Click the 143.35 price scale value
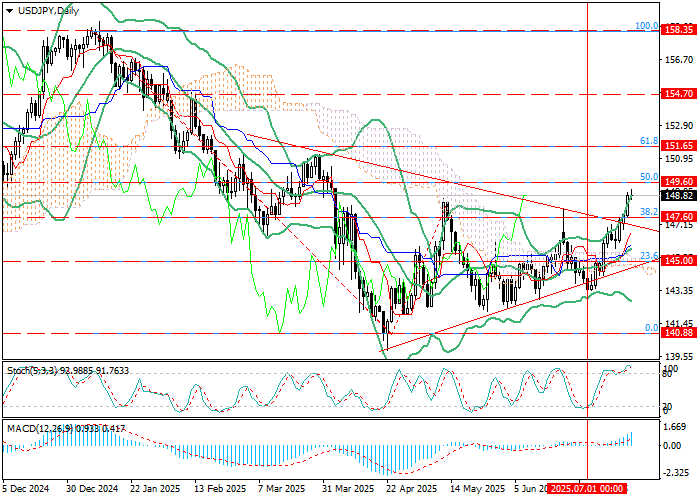Screen dimensions: 700x500 [x=679, y=290]
